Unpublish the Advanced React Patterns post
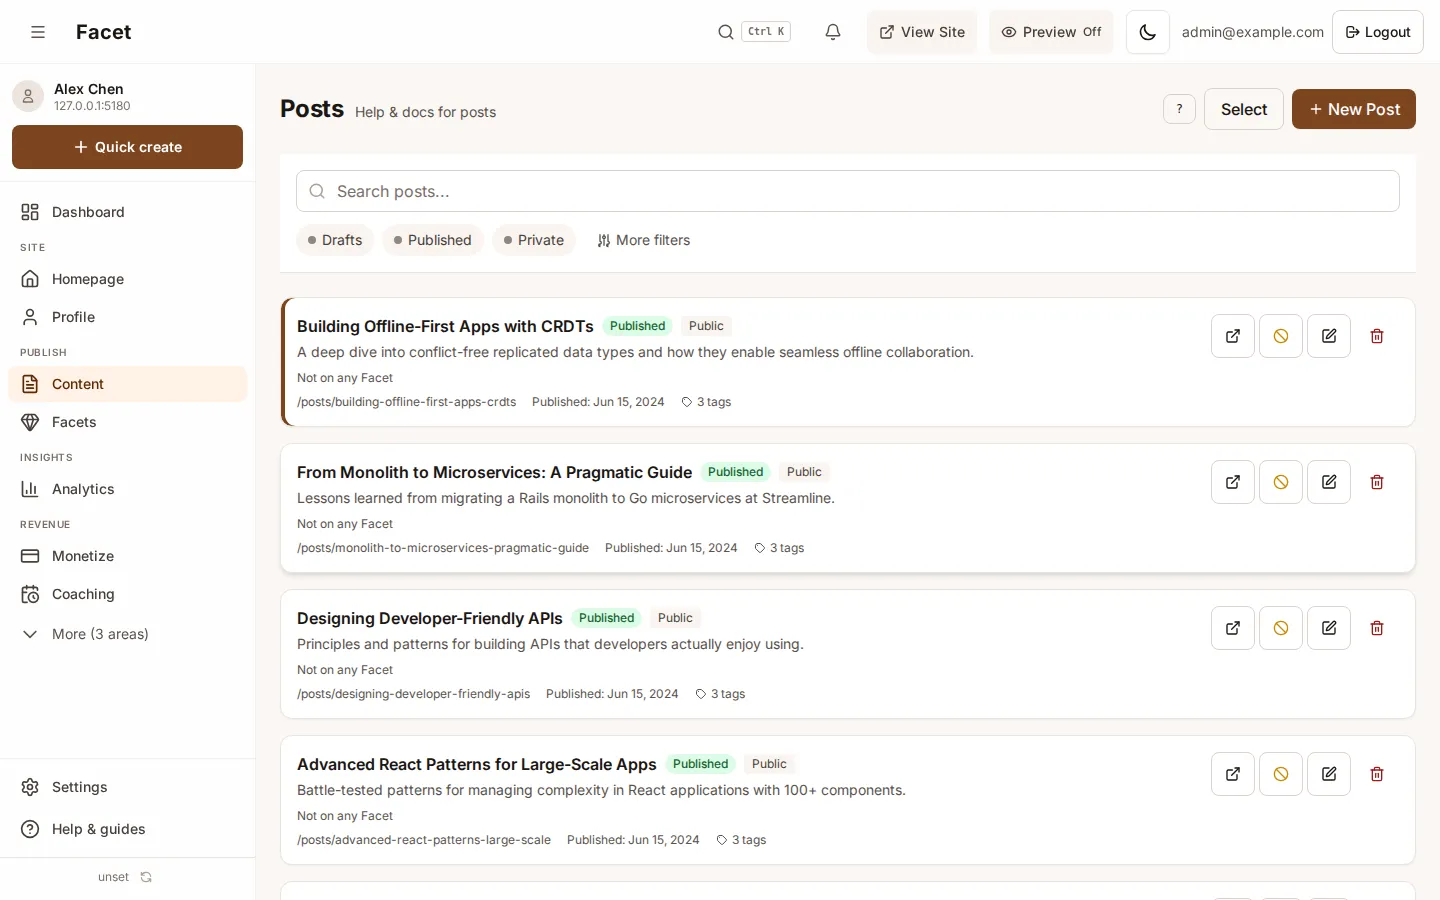This screenshot has width=1440, height=900. (1281, 774)
